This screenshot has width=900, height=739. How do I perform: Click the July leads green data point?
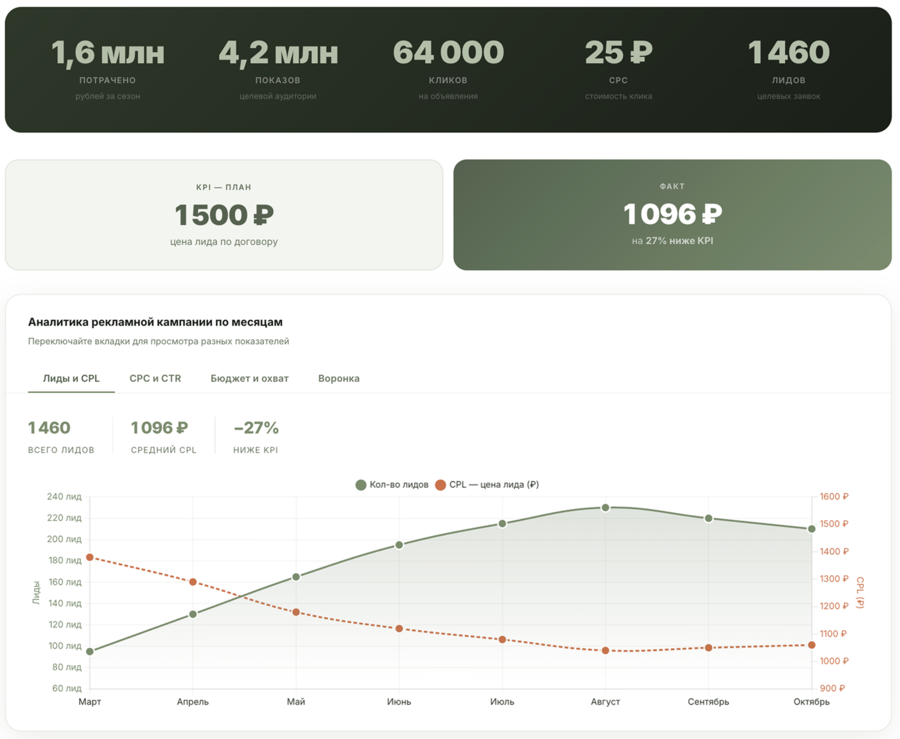coord(502,523)
